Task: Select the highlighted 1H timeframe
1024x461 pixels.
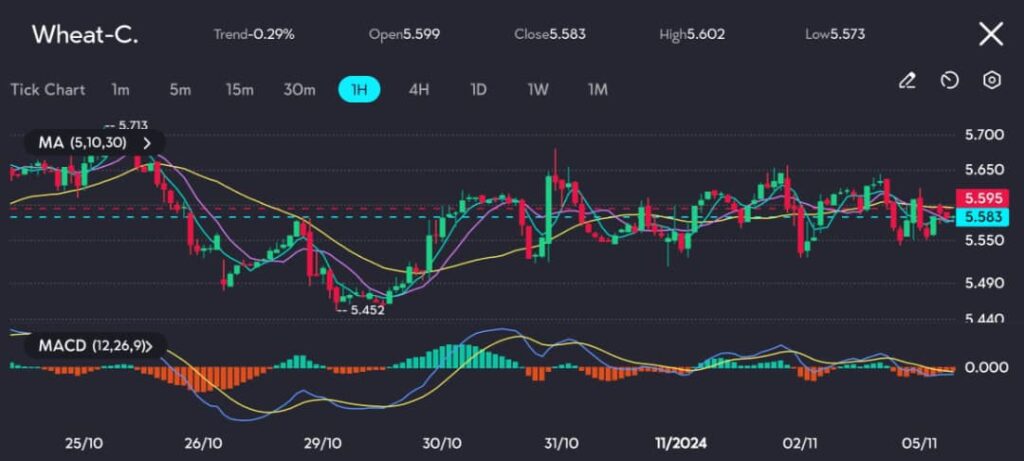Action: click(x=359, y=89)
